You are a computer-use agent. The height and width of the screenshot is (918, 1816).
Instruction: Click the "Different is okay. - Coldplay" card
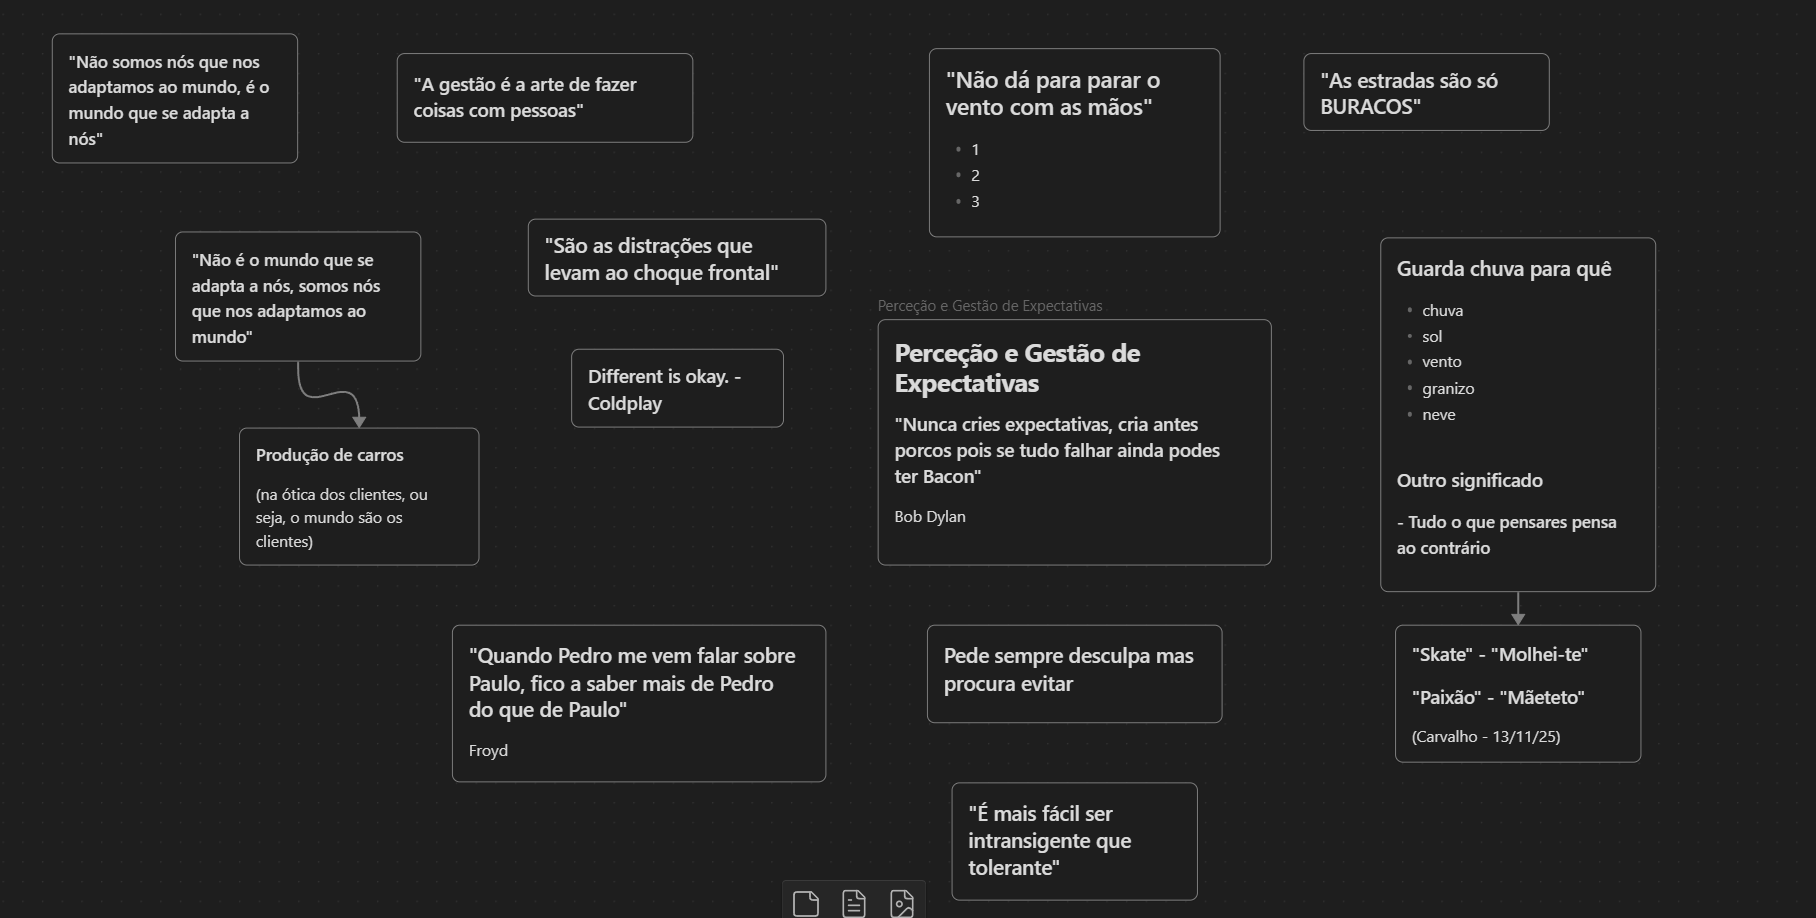tap(676, 389)
